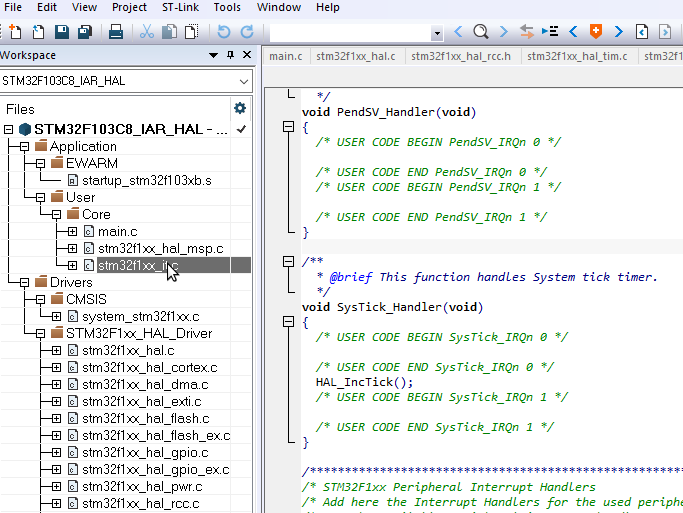
Task: Collapse STM32F1xx_HAL_Driver folder
Action: point(41,334)
